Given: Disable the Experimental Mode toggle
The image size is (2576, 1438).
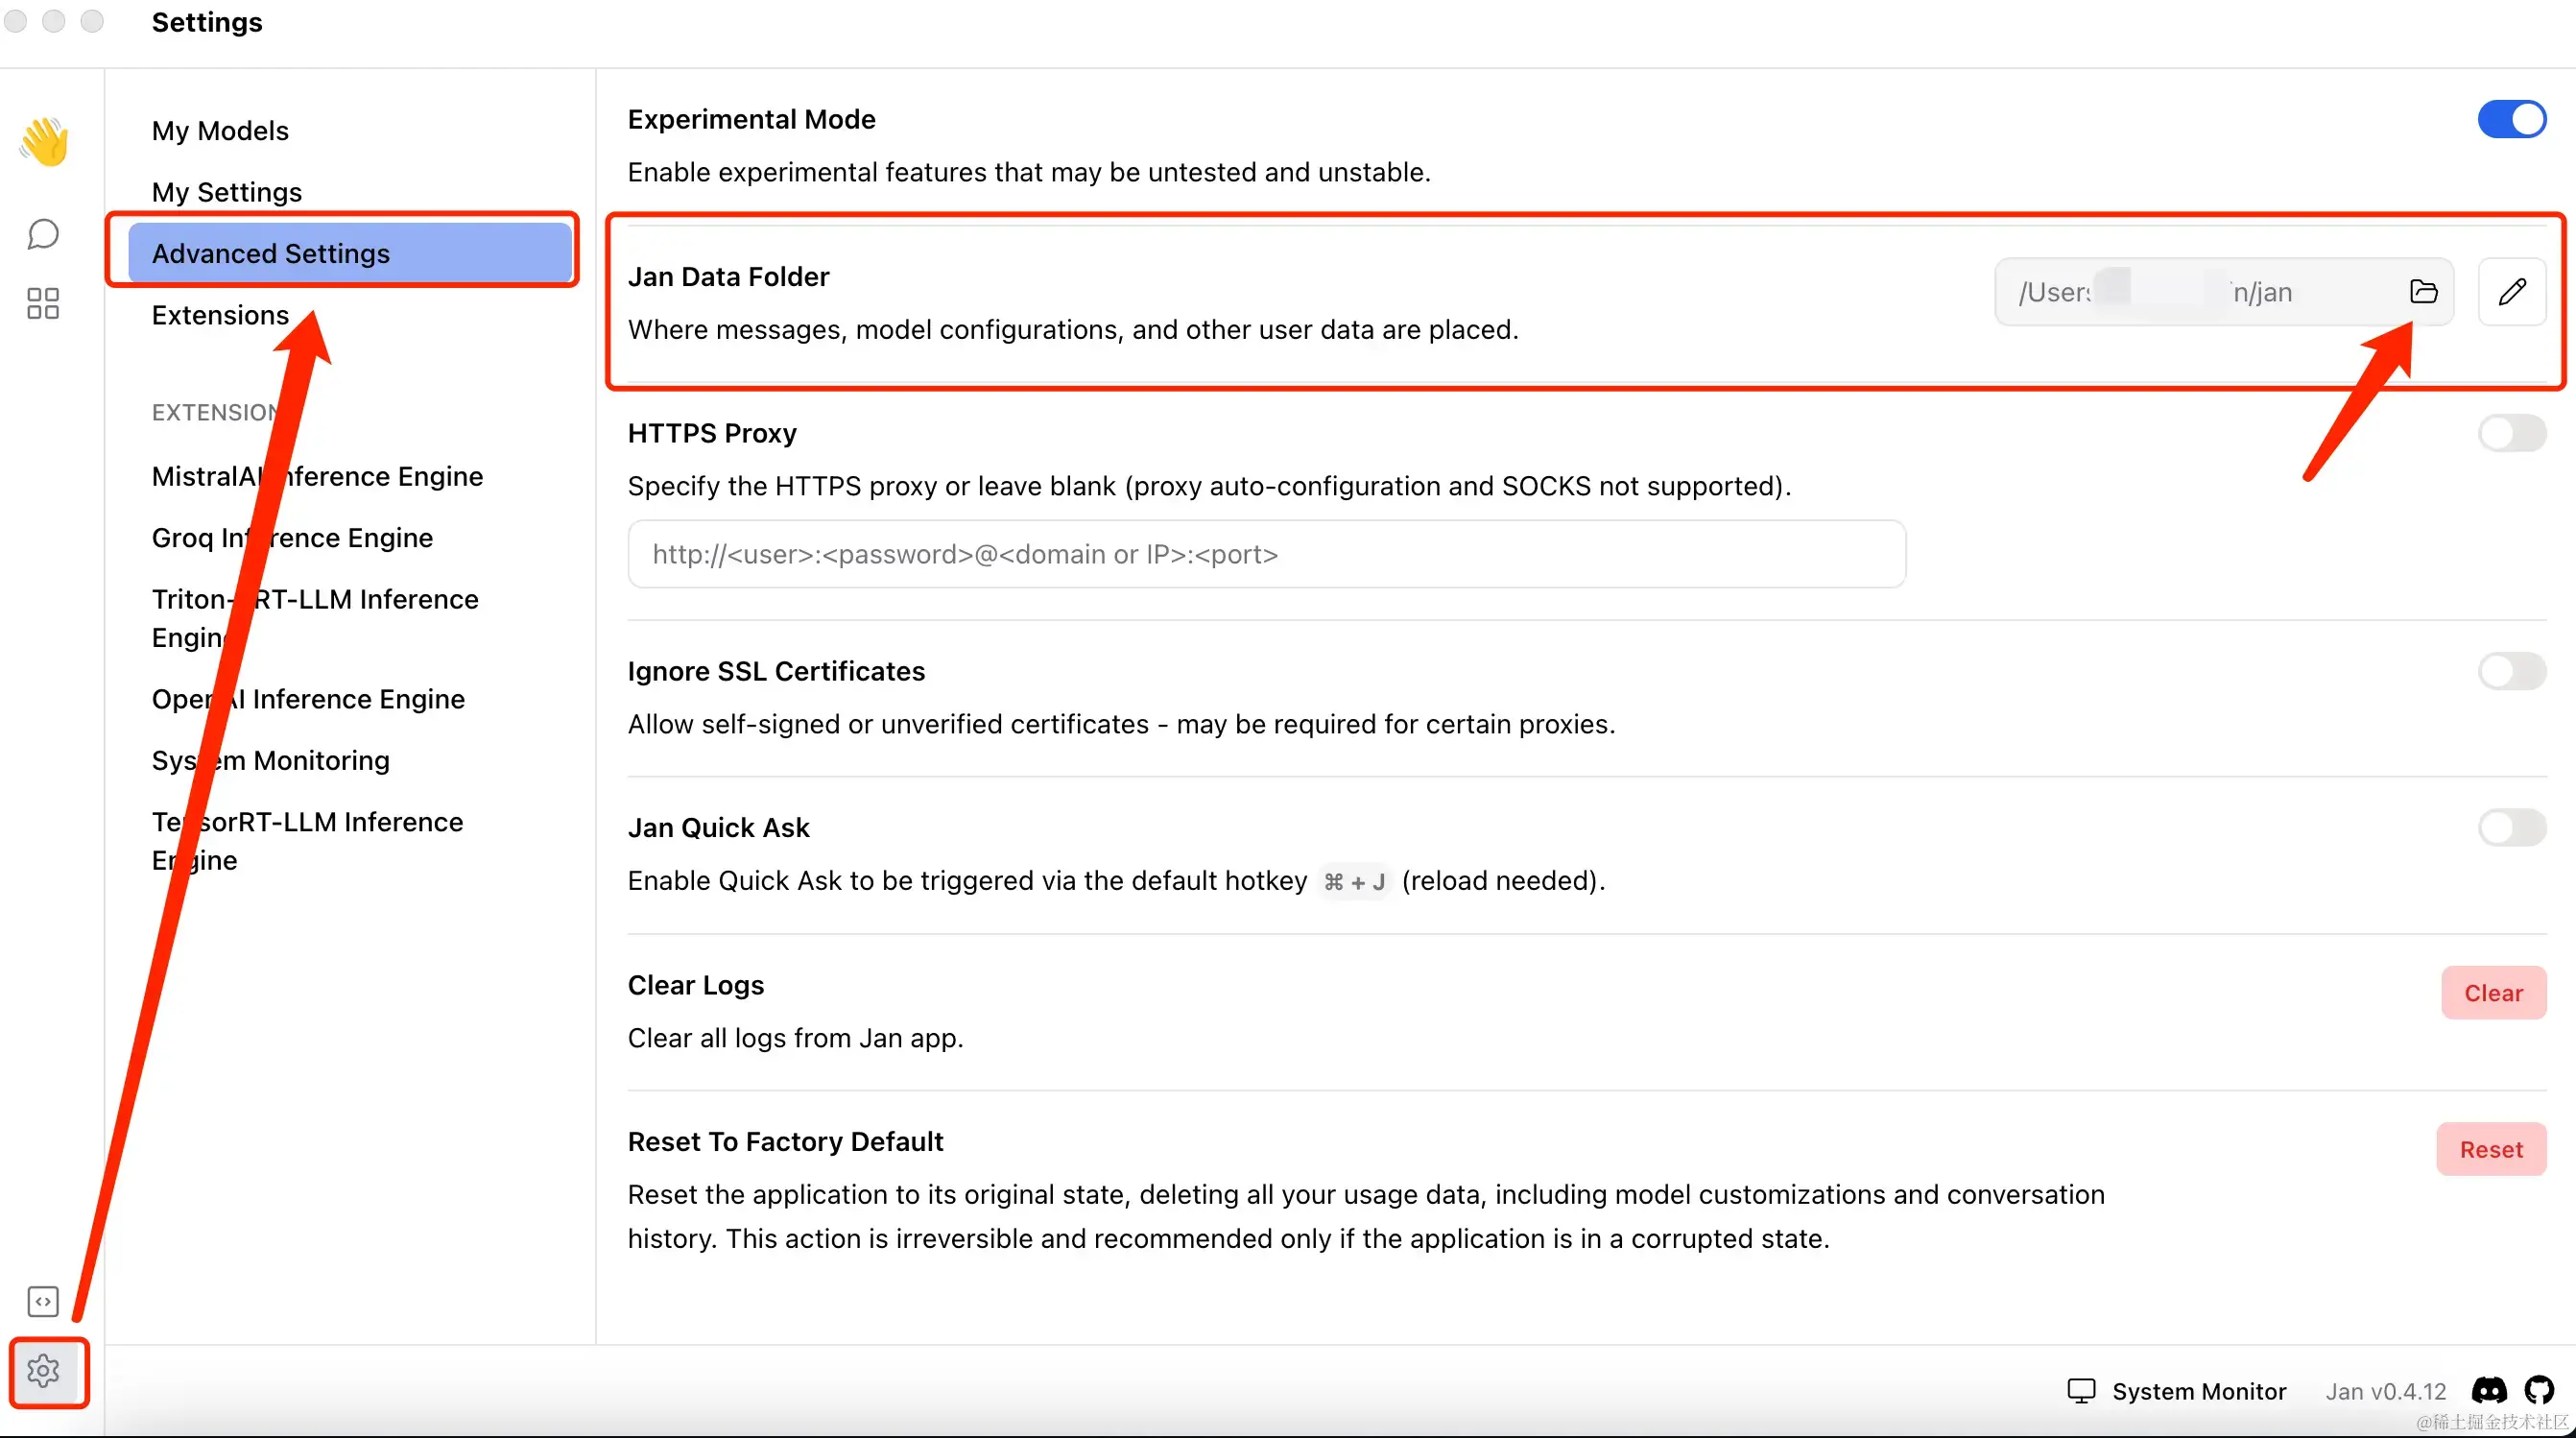Looking at the screenshot, I should (2511, 120).
